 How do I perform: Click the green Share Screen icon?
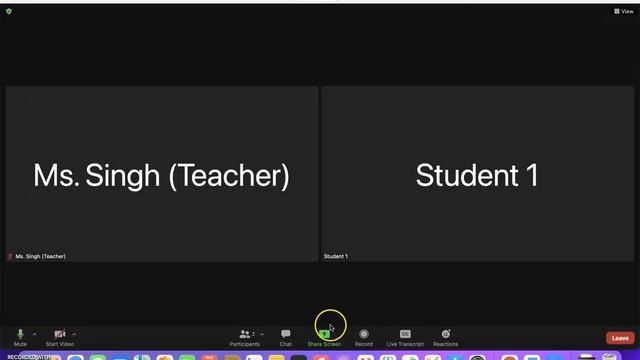pos(324,335)
